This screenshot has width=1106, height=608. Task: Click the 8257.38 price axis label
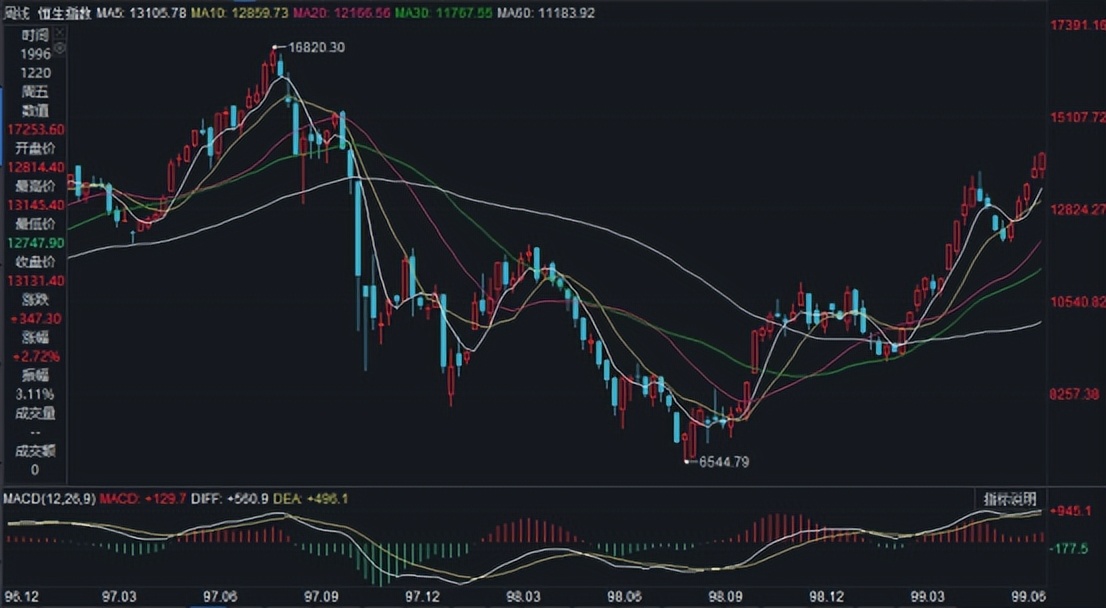coord(1075,394)
